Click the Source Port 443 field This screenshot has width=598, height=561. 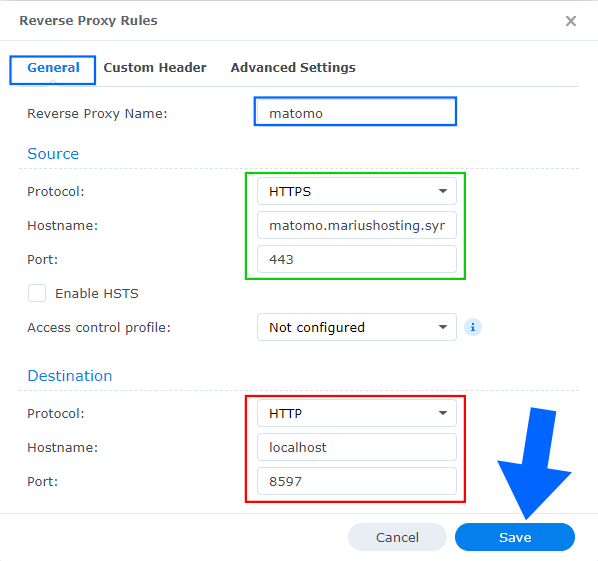click(x=357, y=259)
